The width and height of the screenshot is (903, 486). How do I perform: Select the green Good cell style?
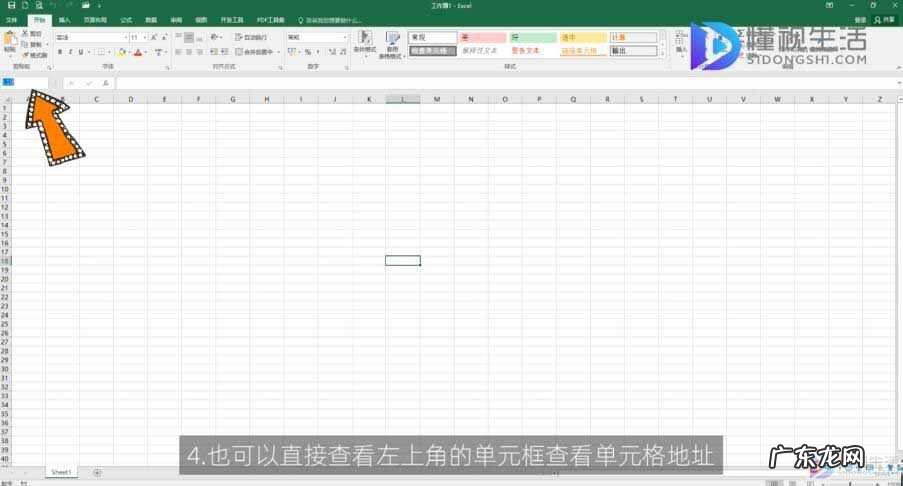click(x=533, y=37)
